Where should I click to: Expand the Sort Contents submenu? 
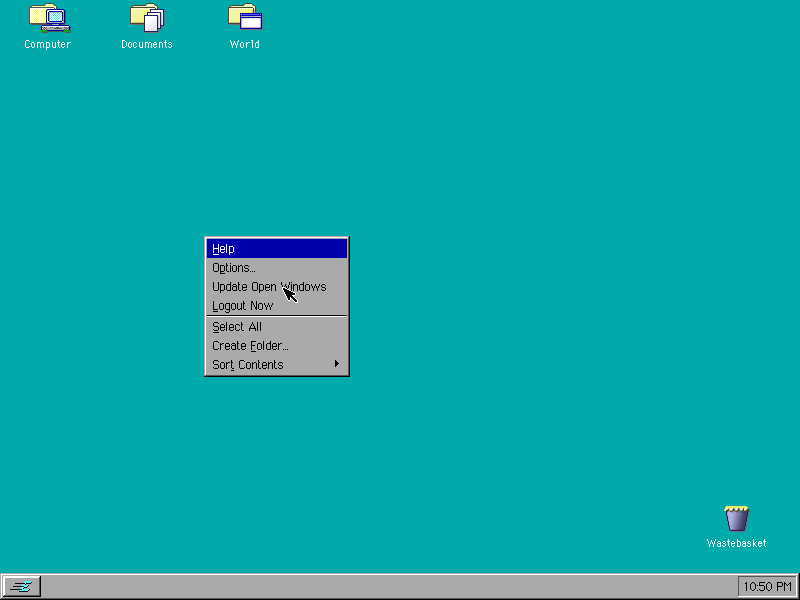(277, 365)
